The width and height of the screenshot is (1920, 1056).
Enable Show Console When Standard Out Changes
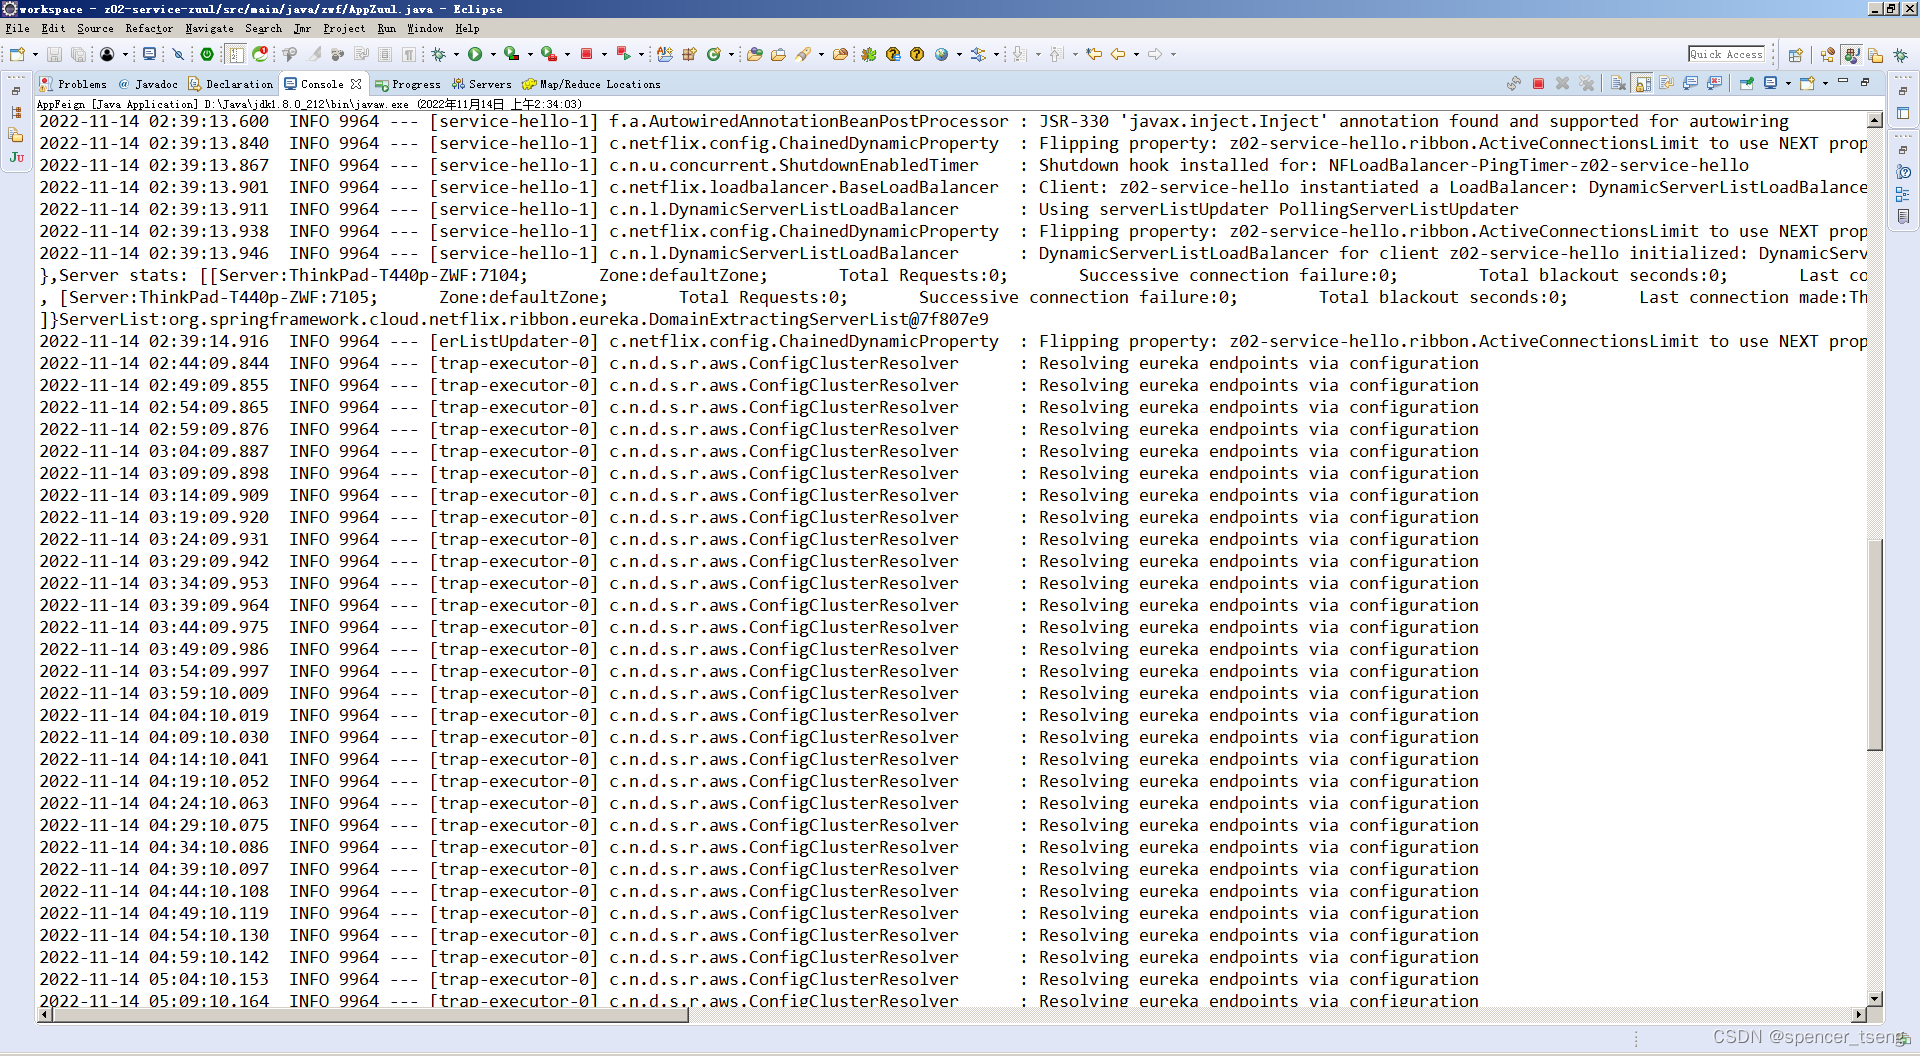(x=1689, y=84)
